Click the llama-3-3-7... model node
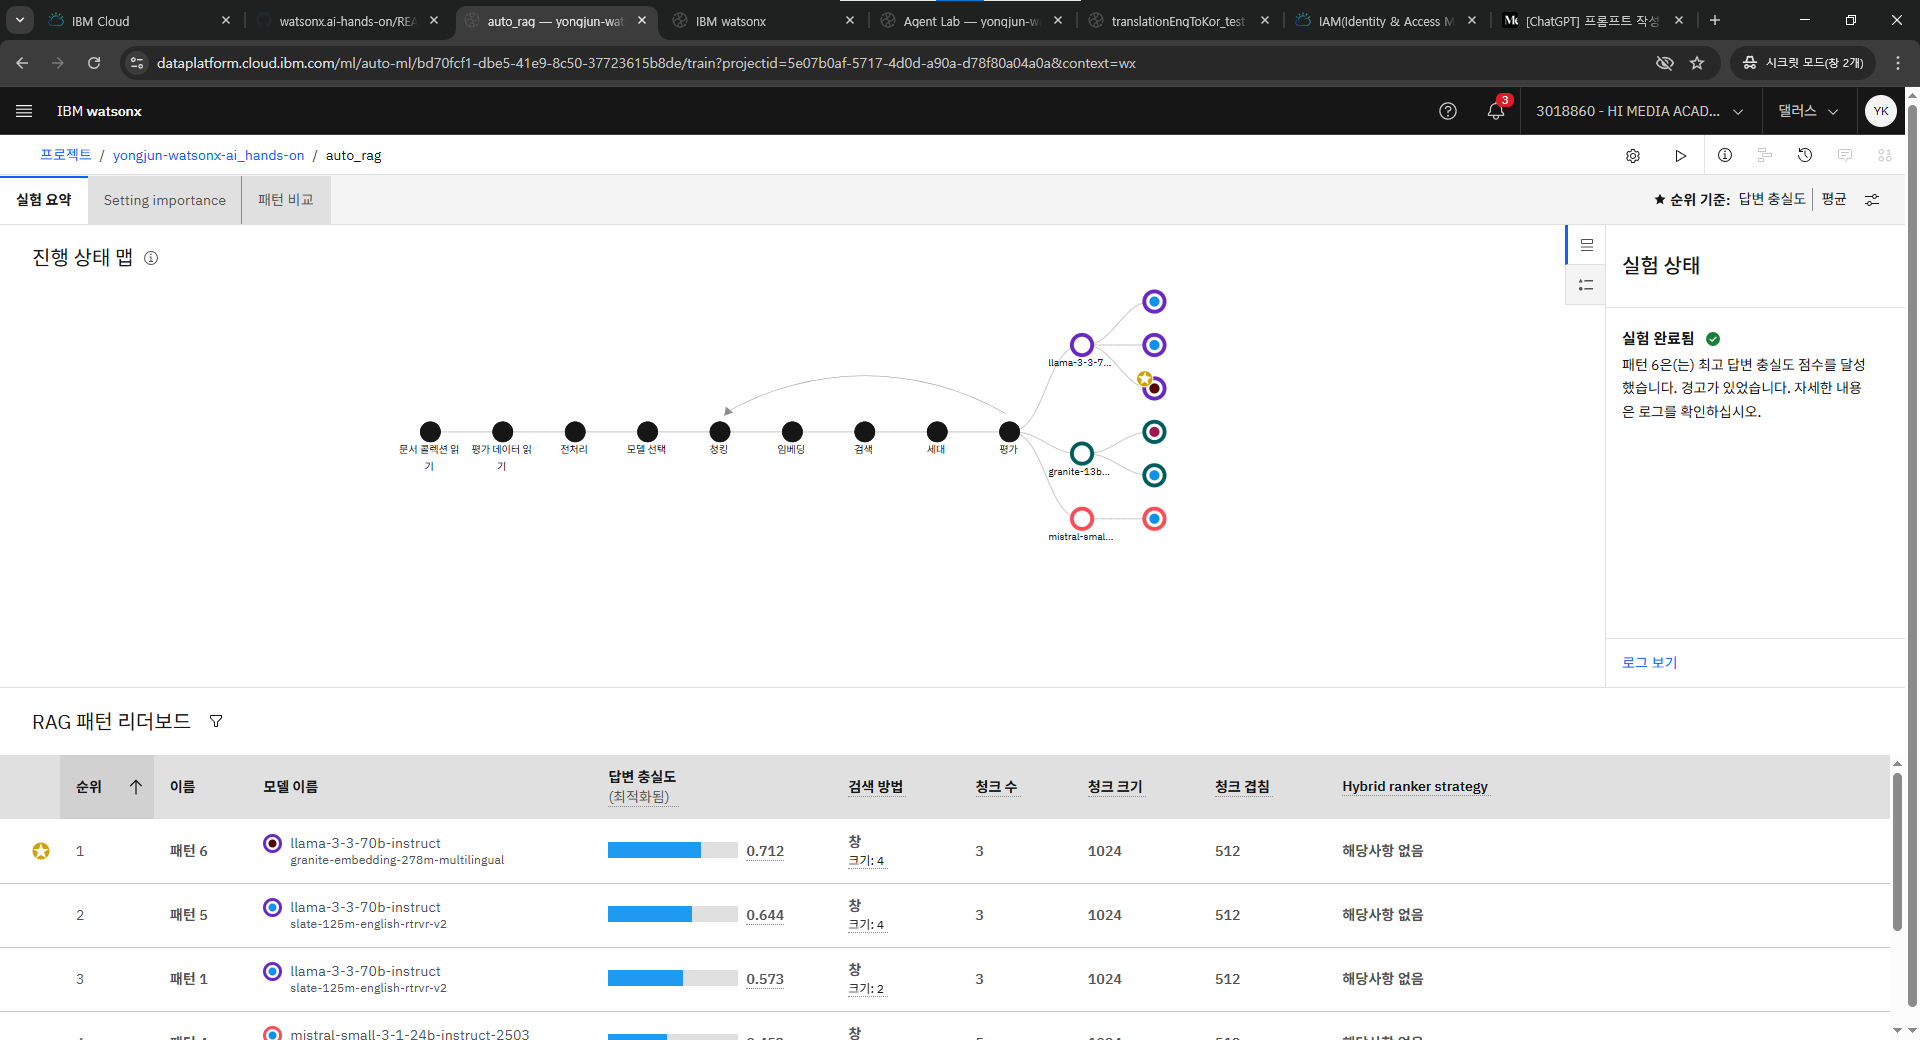The height and width of the screenshot is (1040, 1920). pos(1082,345)
